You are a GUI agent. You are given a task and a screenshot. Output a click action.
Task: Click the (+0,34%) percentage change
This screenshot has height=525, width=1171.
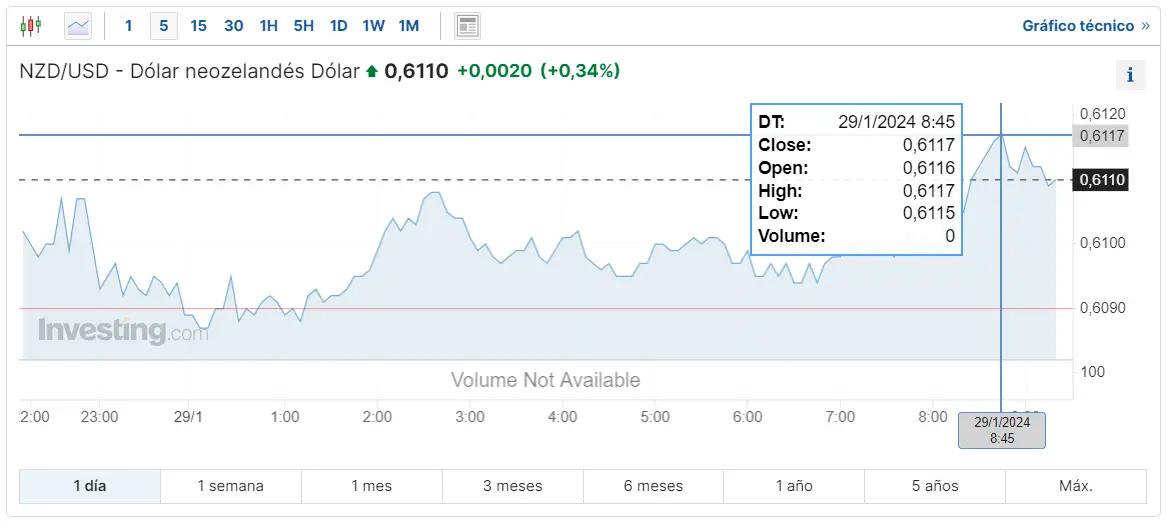(x=580, y=72)
